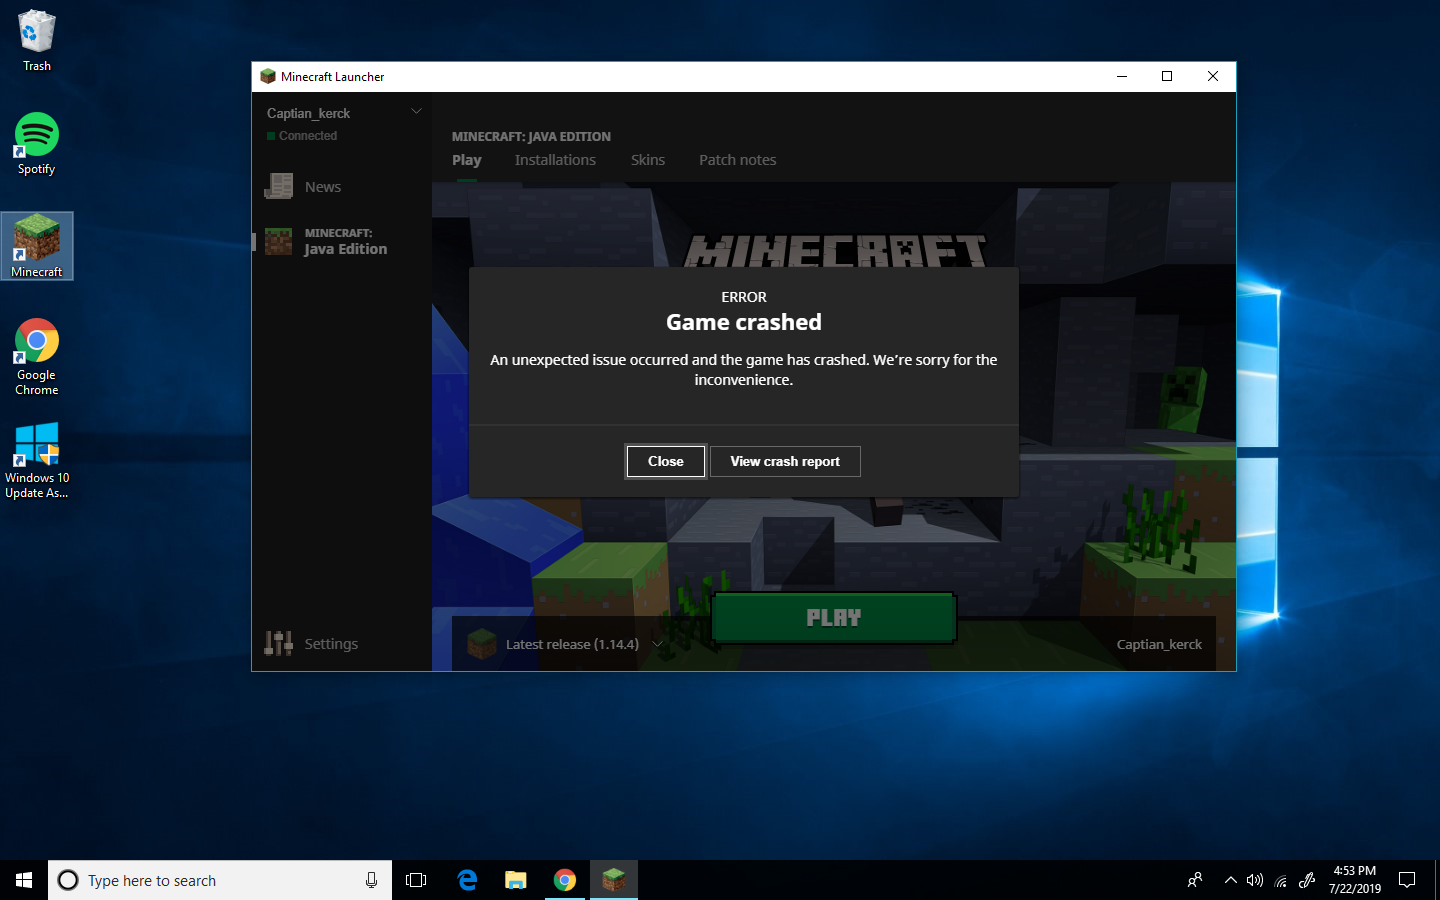Open the clock showing 4:53 PM
1440x900 pixels.
(x=1355, y=880)
